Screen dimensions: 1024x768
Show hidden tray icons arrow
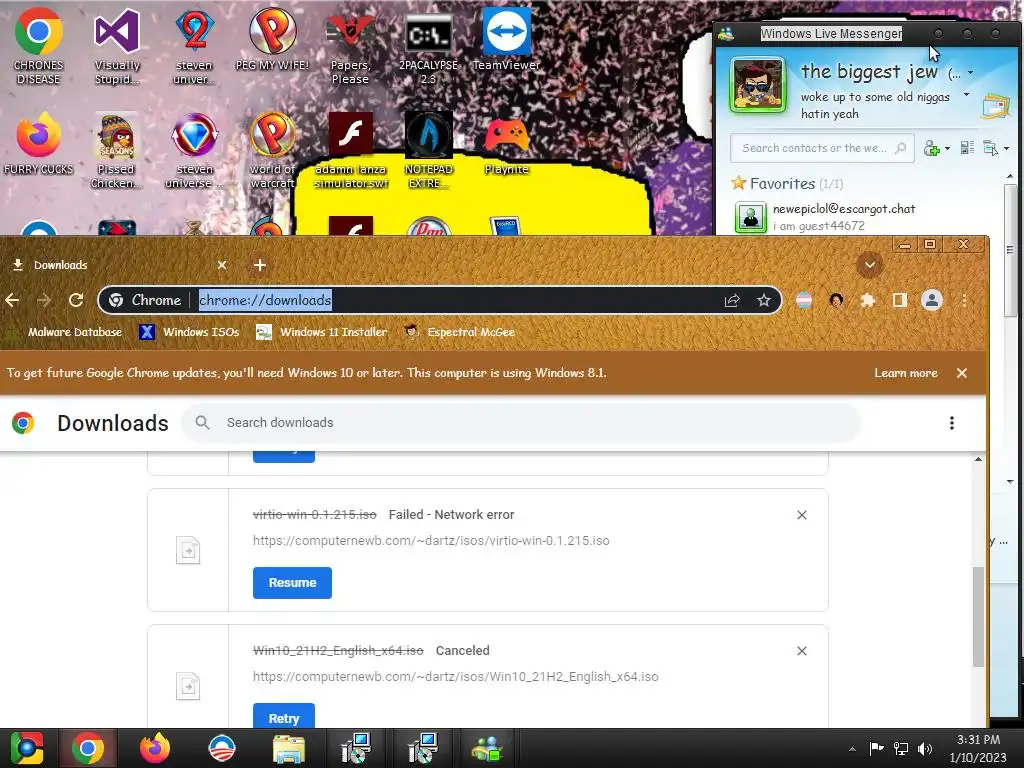(x=852, y=749)
